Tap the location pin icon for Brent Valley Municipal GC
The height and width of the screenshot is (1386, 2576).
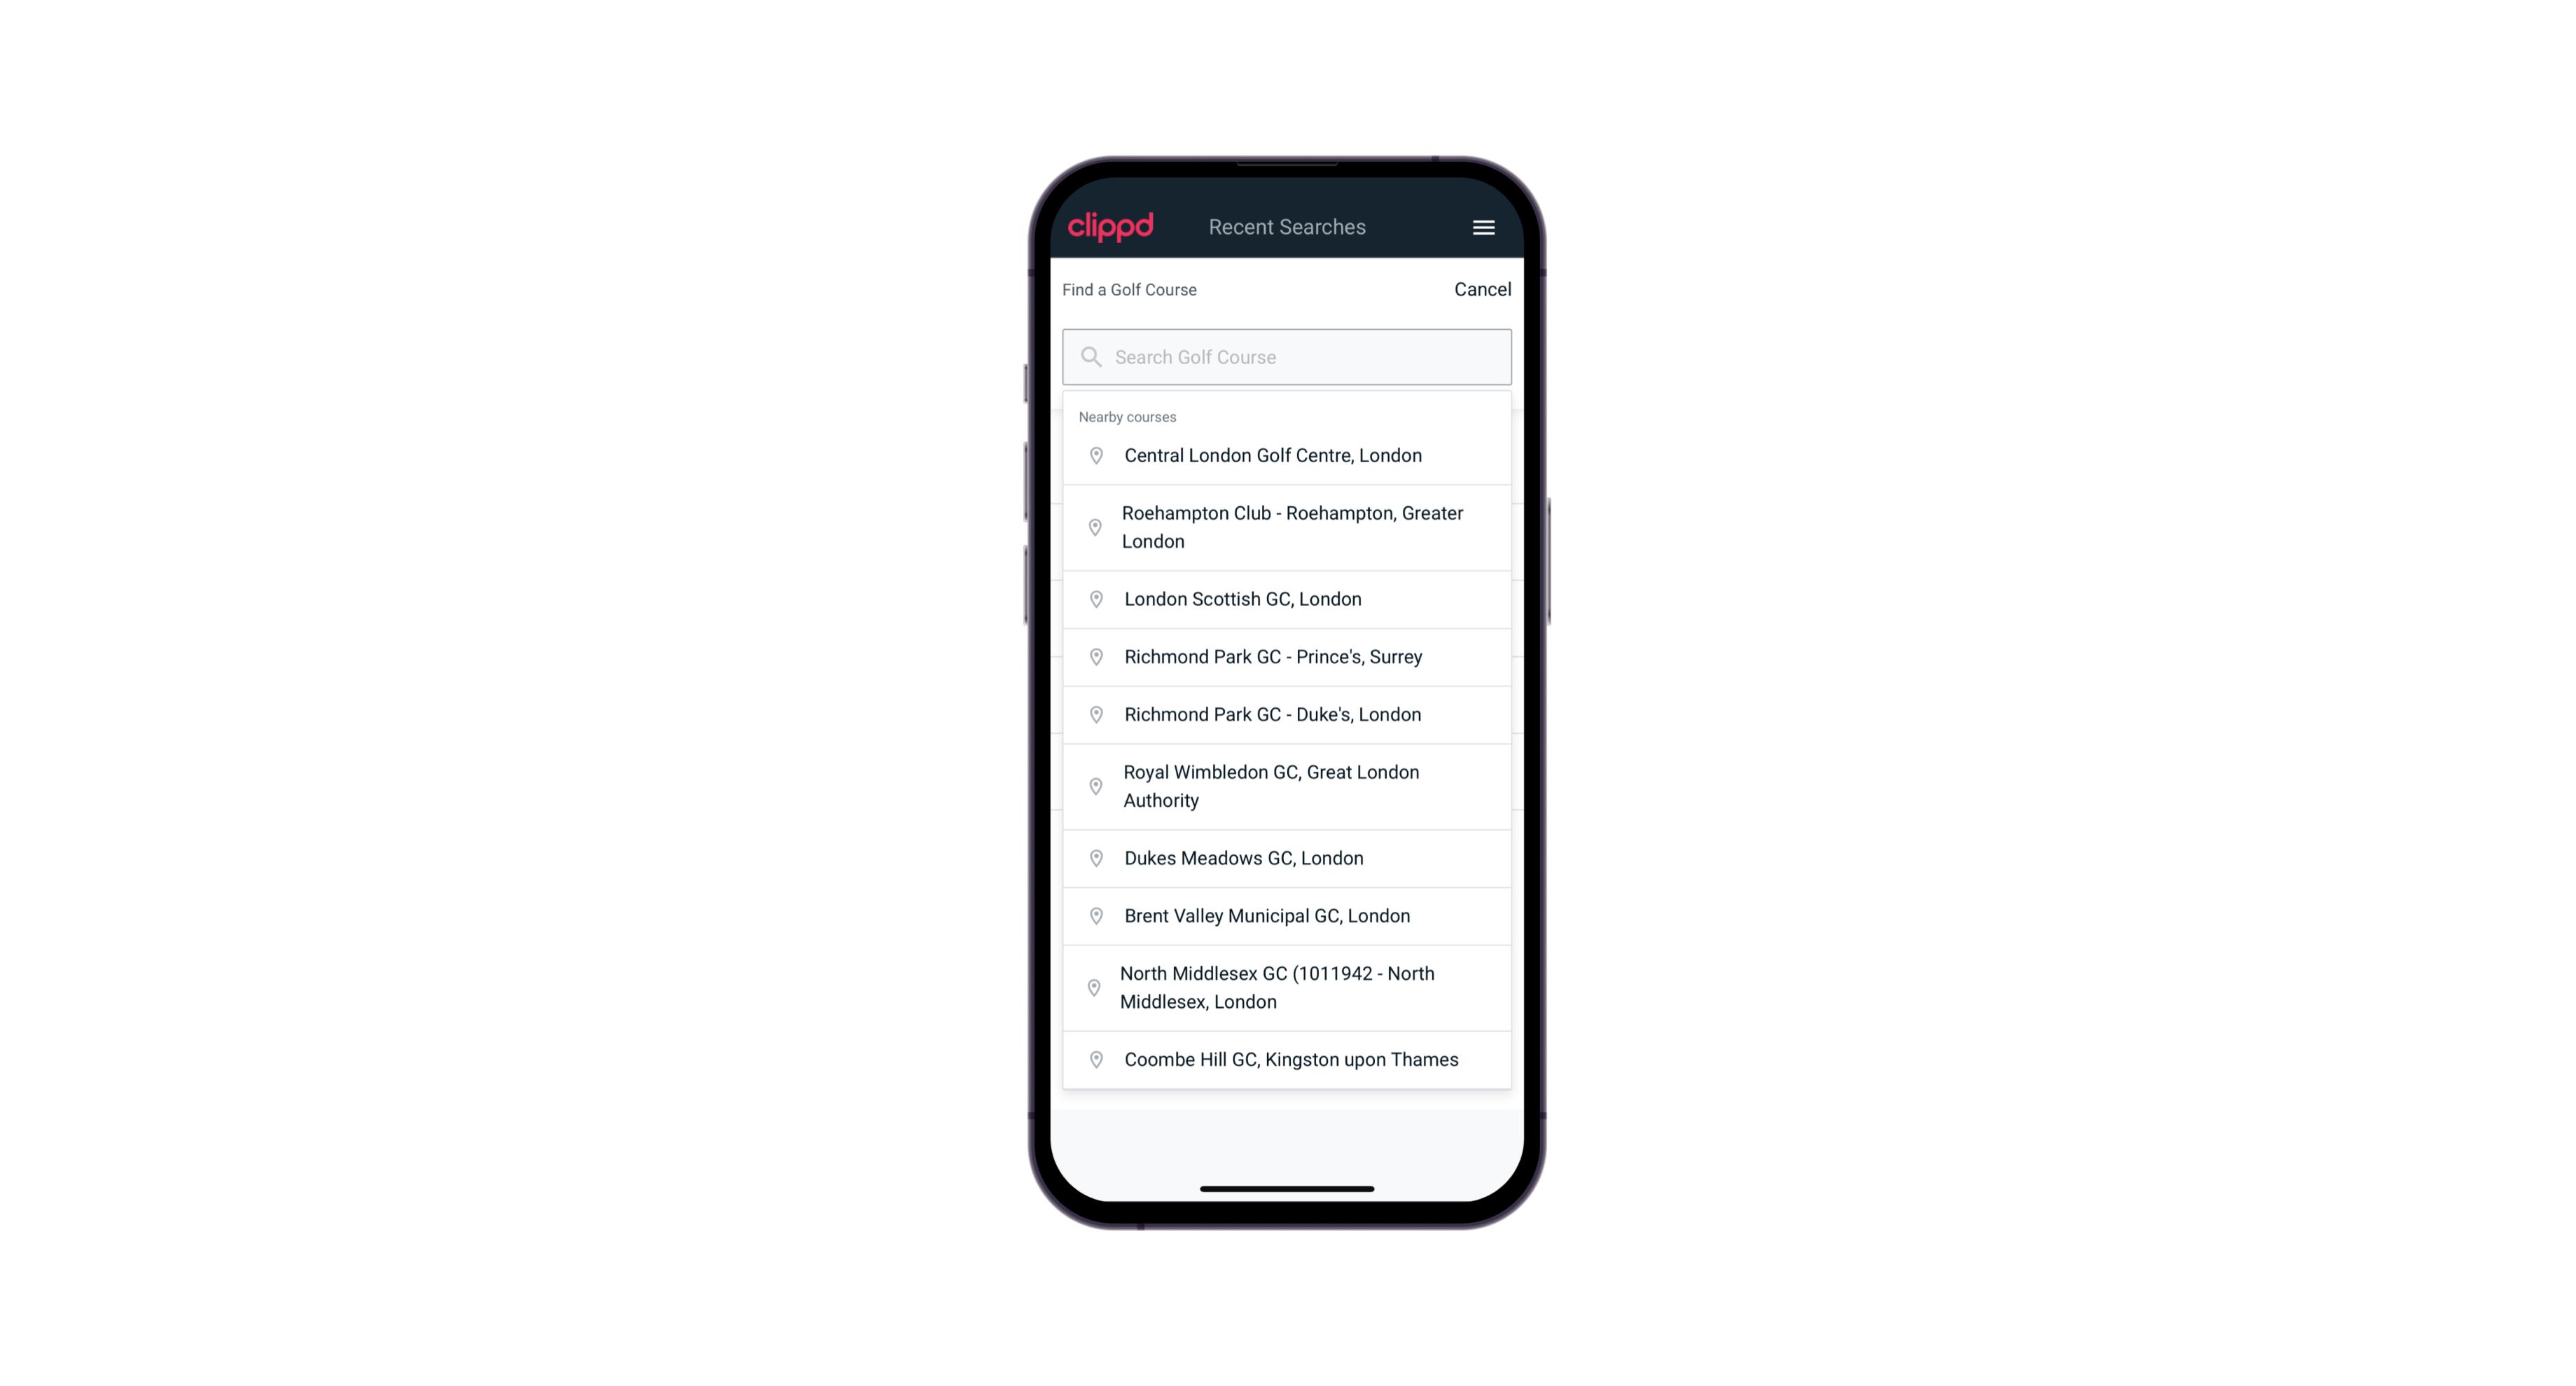(1092, 915)
